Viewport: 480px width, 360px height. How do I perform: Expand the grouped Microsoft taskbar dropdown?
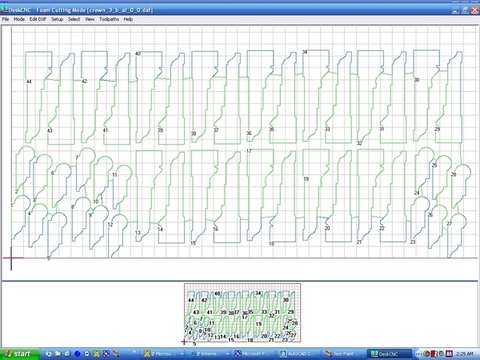pyautogui.click(x=182, y=354)
